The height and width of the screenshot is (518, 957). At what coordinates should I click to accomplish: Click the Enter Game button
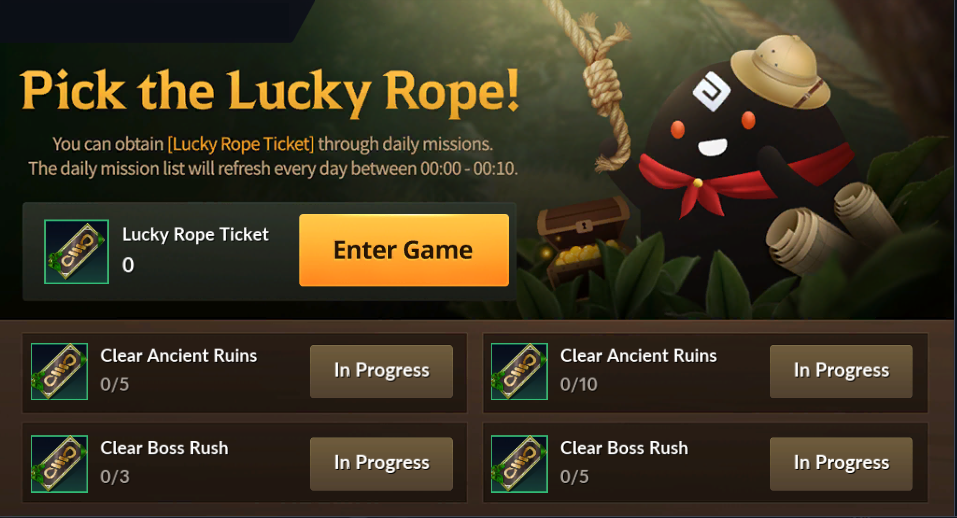click(403, 250)
